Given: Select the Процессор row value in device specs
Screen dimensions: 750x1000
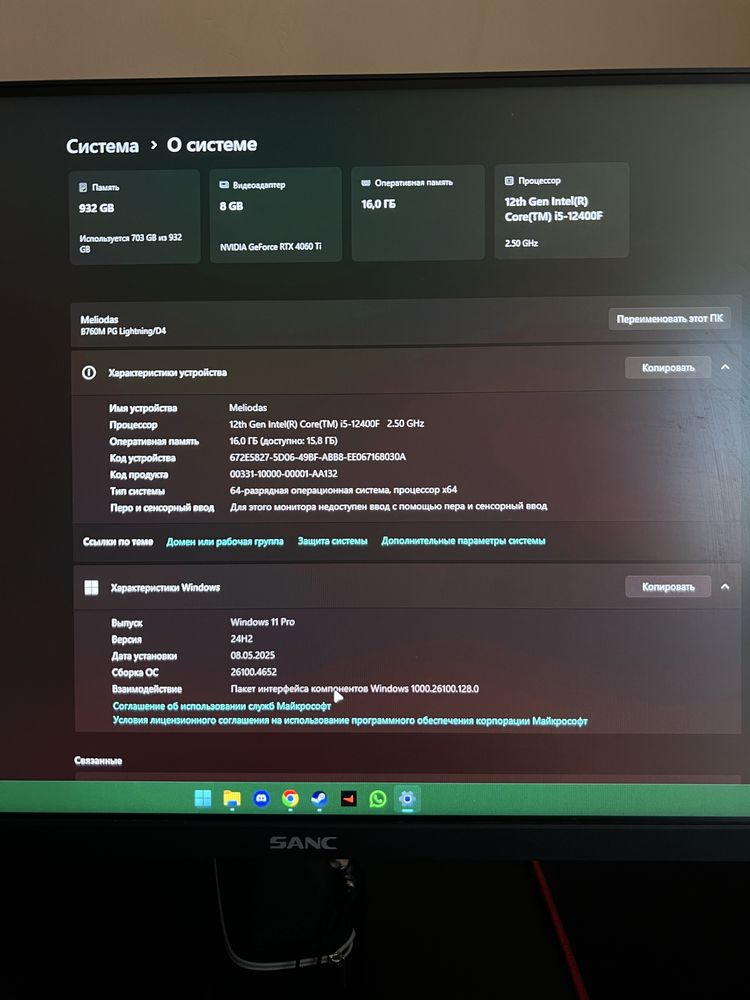Looking at the screenshot, I should 327,423.
